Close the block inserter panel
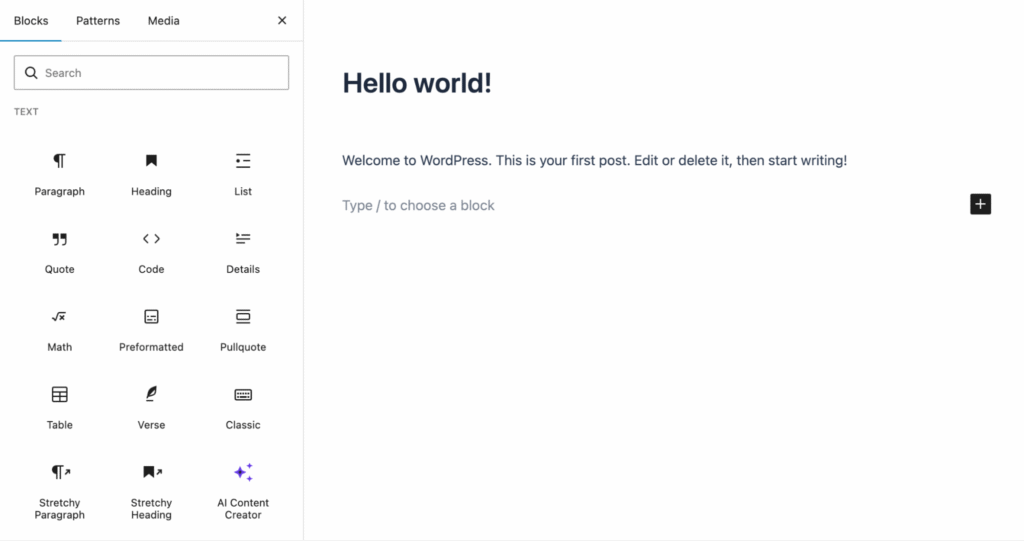The height and width of the screenshot is (541, 1024). coord(282,21)
